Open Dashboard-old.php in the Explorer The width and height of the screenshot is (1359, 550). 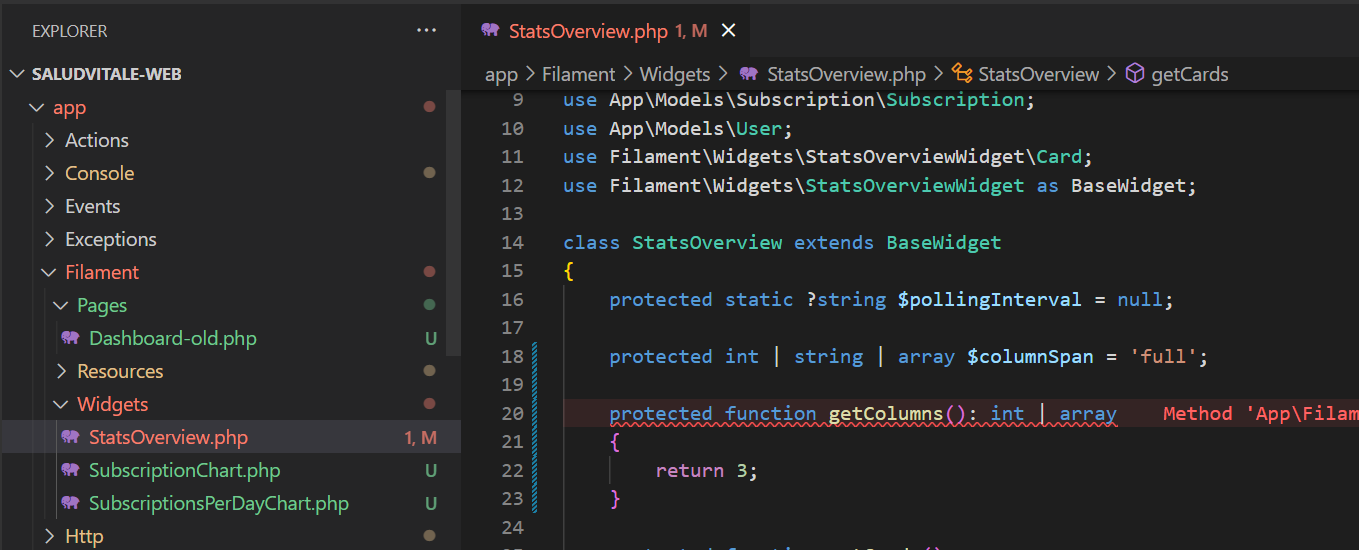(172, 338)
